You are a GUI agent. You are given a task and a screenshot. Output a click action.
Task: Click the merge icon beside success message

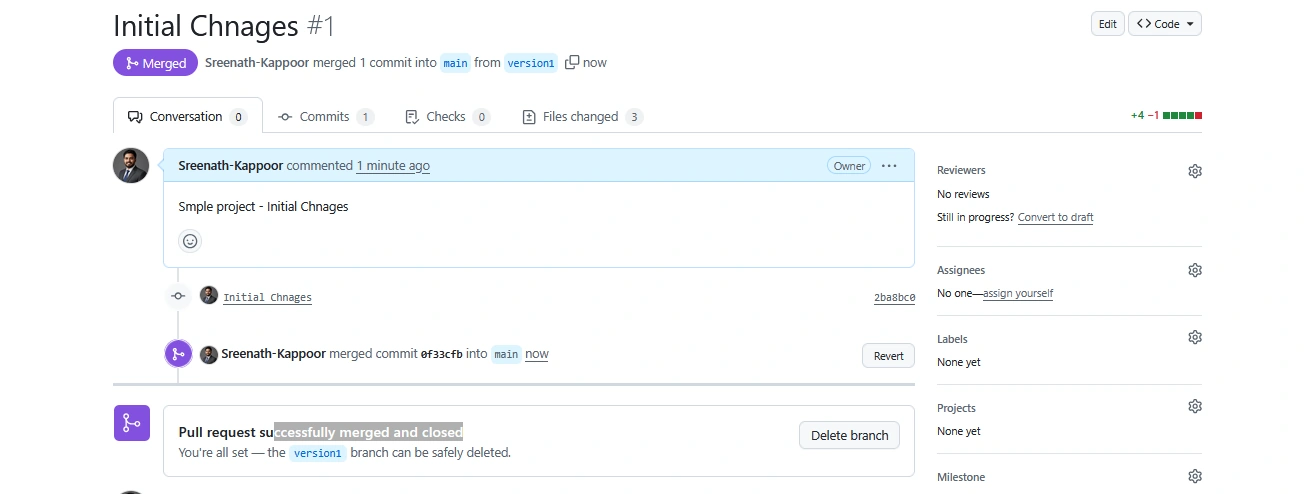pos(131,423)
